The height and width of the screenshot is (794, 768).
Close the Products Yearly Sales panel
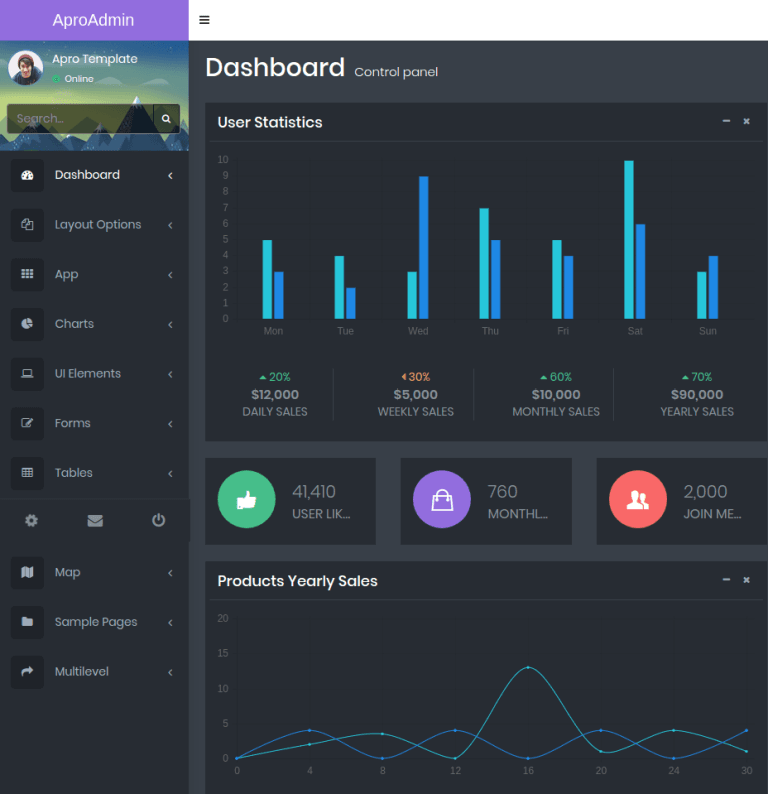click(x=746, y=580)
